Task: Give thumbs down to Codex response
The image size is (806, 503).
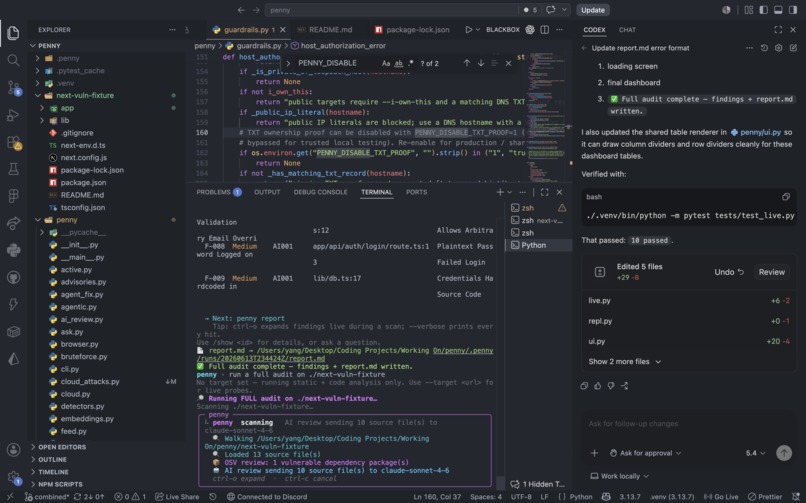Action: click(611, 385)
